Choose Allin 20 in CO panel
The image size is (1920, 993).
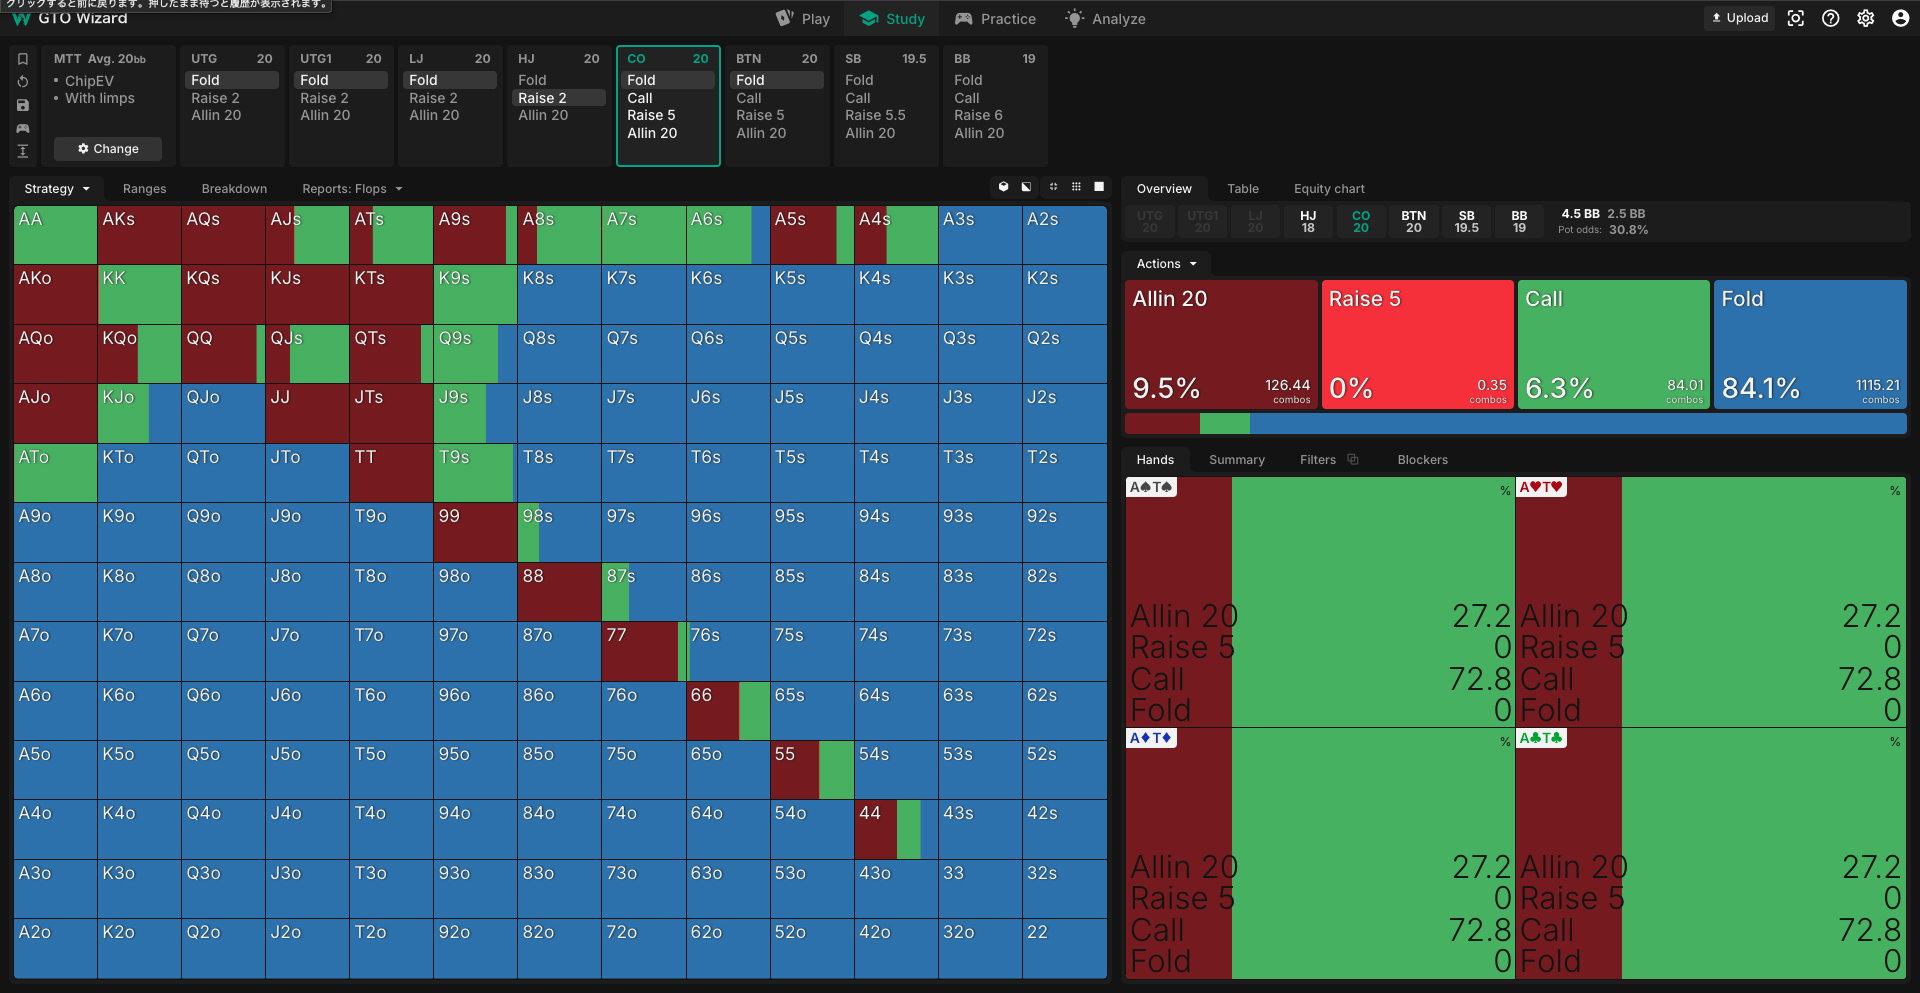(668, 133)
